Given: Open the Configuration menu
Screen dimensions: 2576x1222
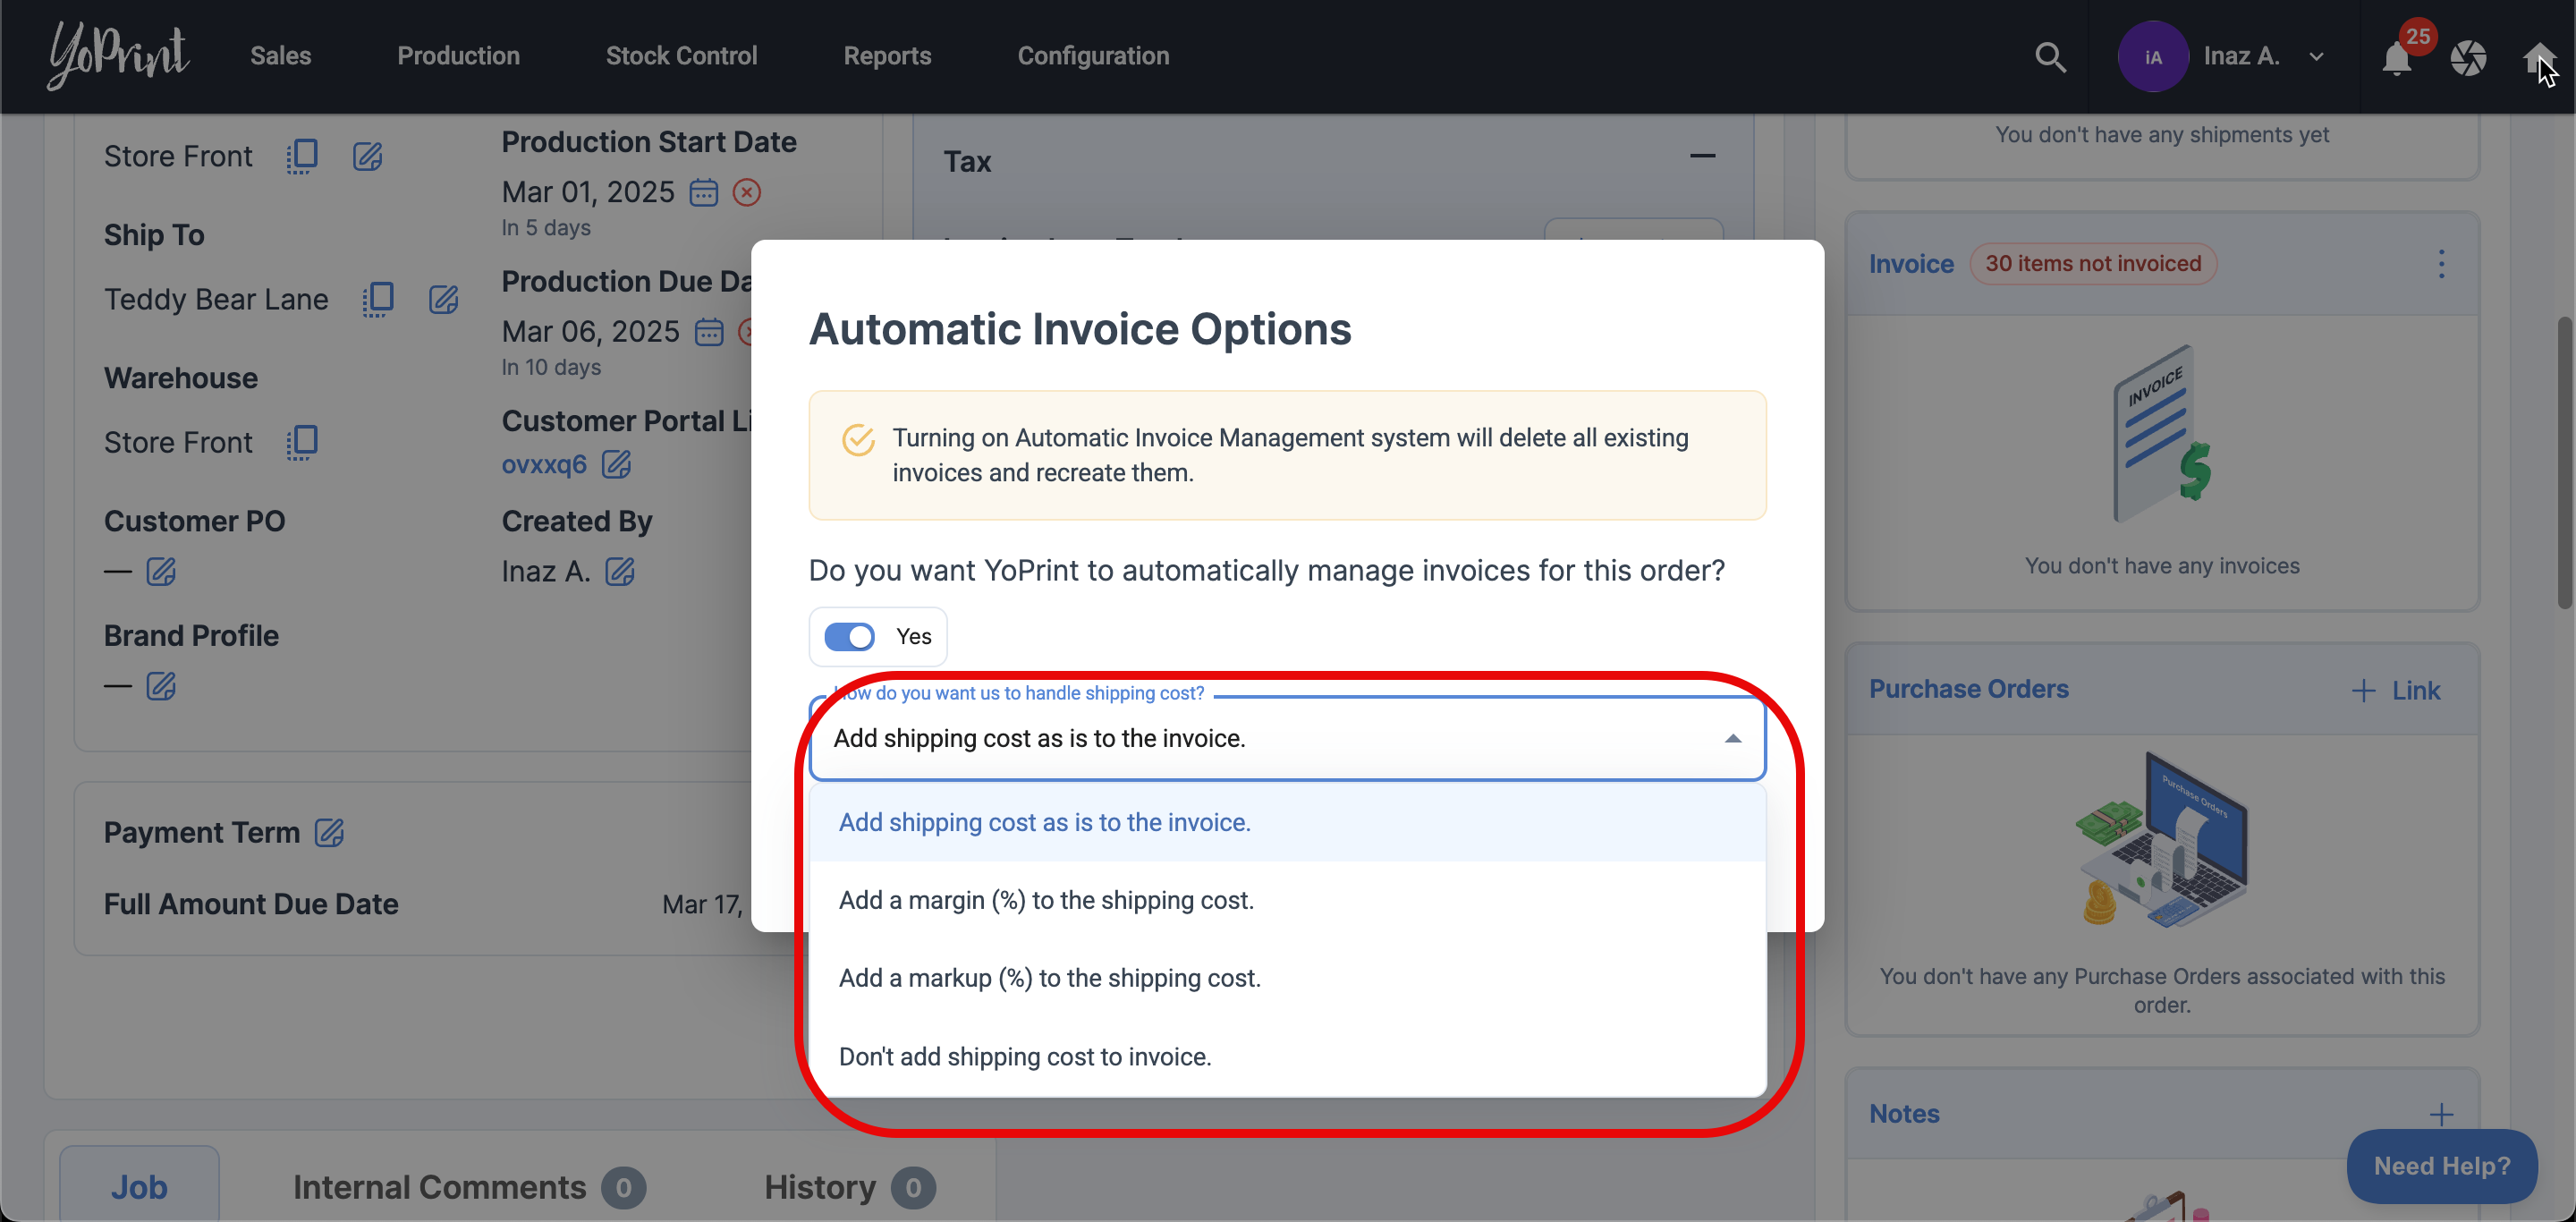Looking at the screenshot, I should pos(1093,56).
